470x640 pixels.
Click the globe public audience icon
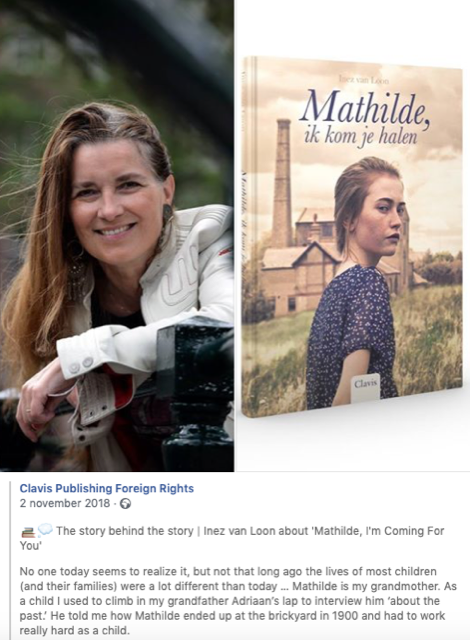click(125, 504)
